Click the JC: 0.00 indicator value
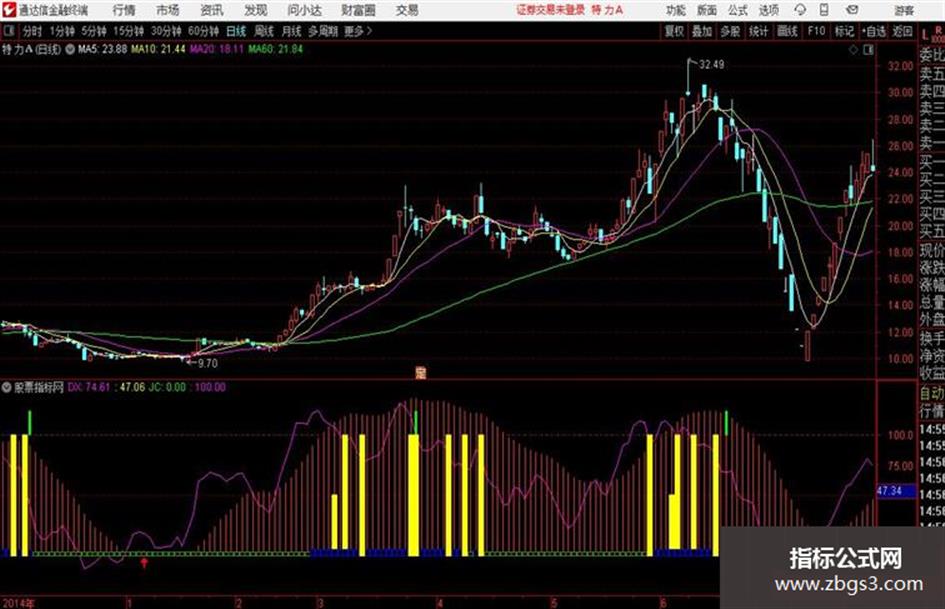Viewport: 945px width, 609px height. tap(167, 387)
